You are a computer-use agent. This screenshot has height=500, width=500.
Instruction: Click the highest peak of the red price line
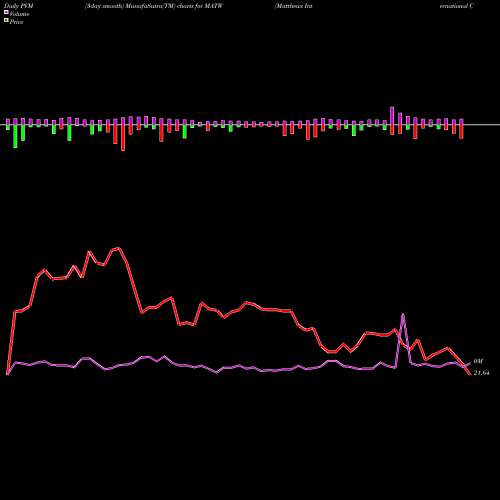coord(118,248)
